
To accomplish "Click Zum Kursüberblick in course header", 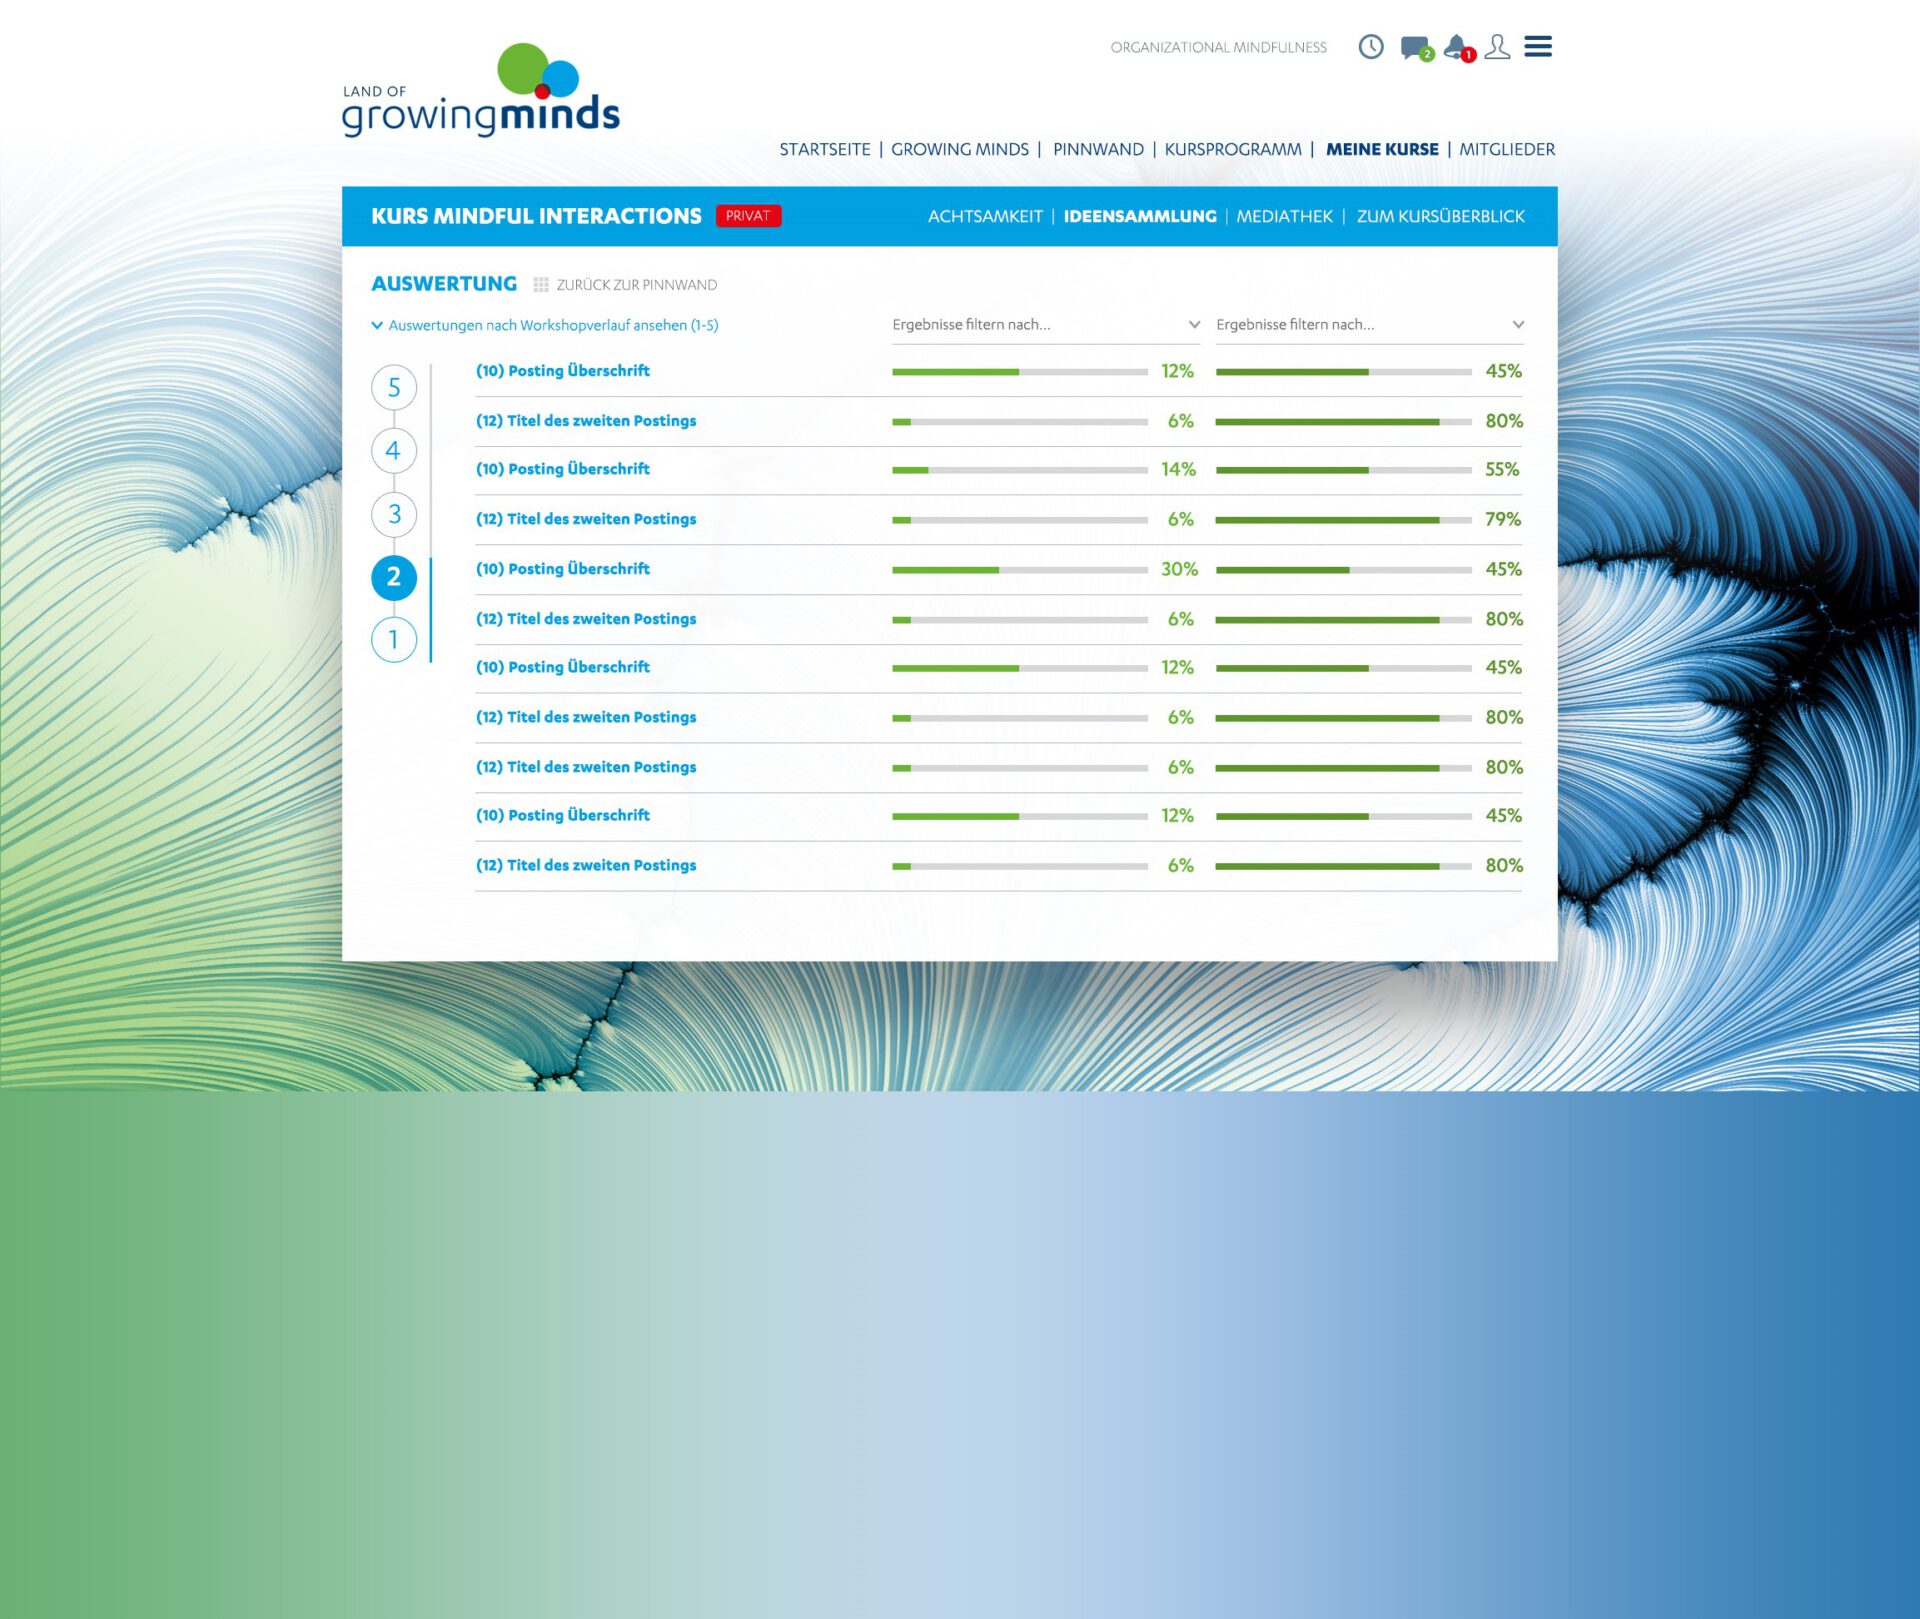I will click(1440, 217).
